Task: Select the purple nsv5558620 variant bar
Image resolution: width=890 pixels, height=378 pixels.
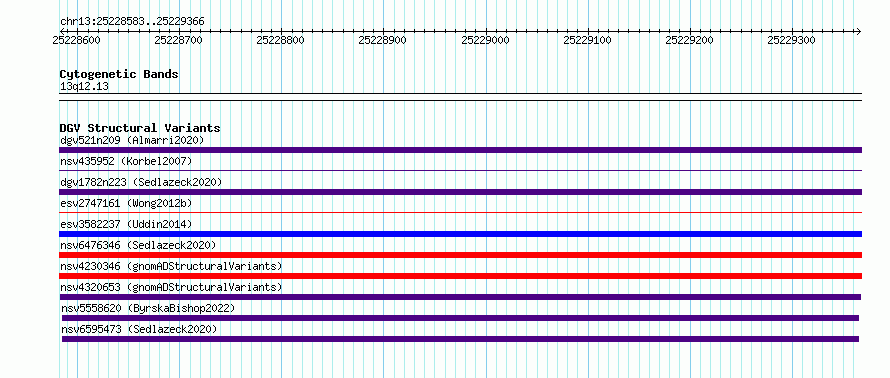Action: tap(460, 318)
